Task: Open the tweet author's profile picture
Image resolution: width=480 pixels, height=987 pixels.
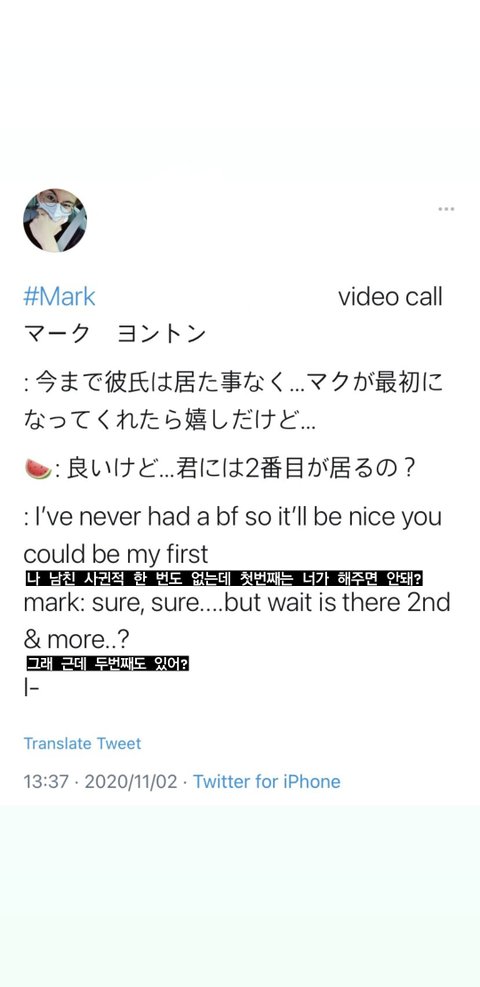Action: click(x=55, y=220)
